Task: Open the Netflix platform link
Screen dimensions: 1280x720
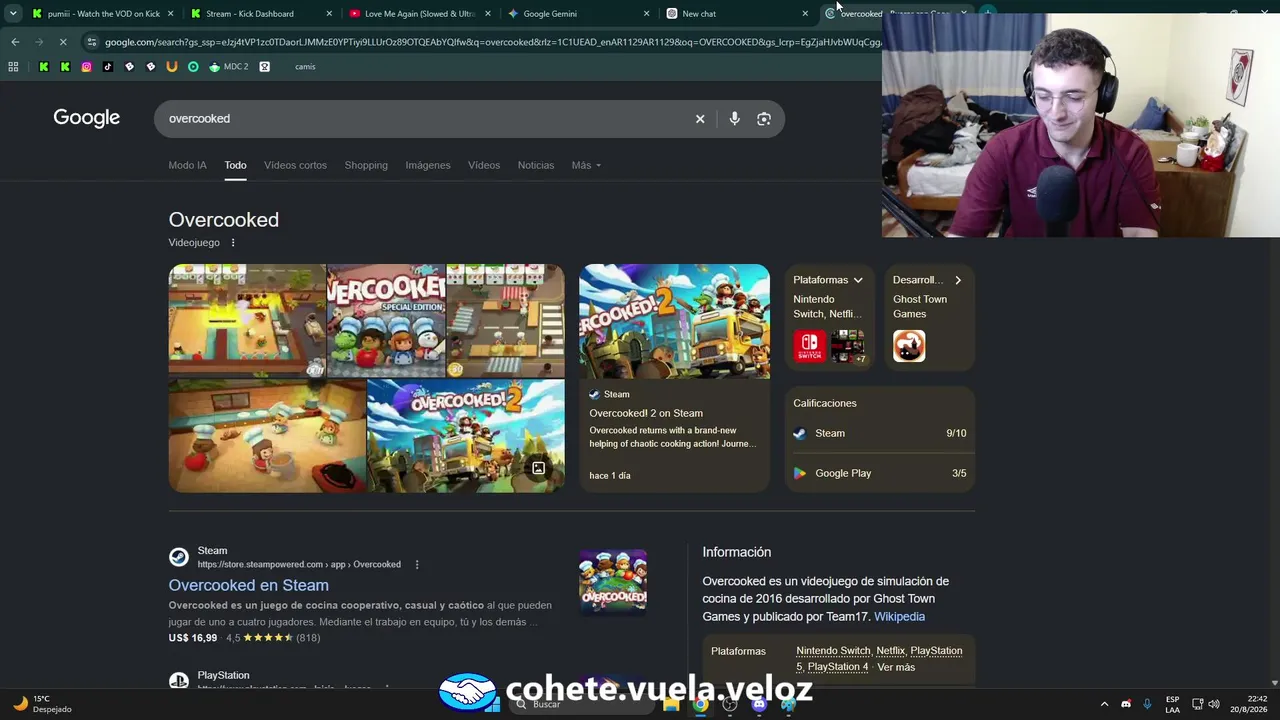Action: tap(891, 651)
